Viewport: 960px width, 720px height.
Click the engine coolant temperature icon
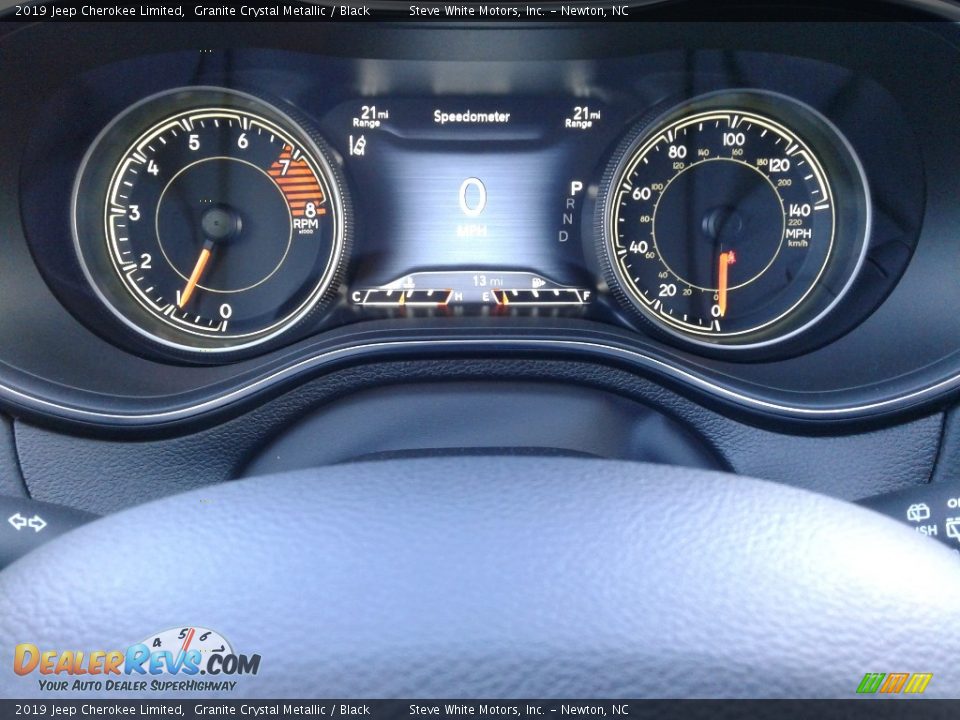point(408,283)
